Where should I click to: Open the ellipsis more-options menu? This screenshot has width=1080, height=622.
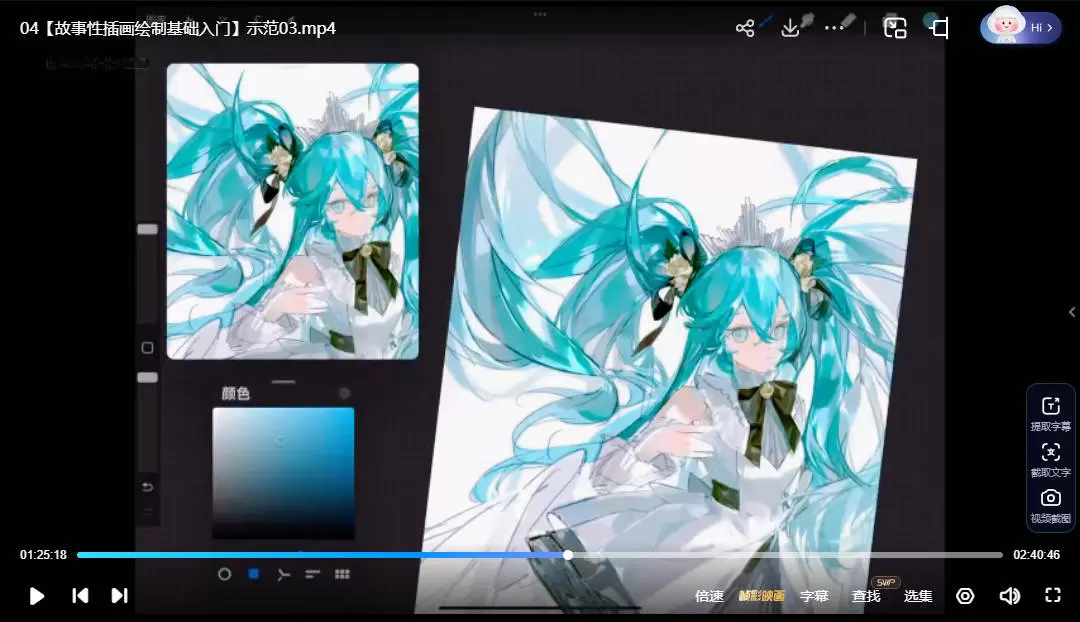pyautogui.click(x=834, y=27)
